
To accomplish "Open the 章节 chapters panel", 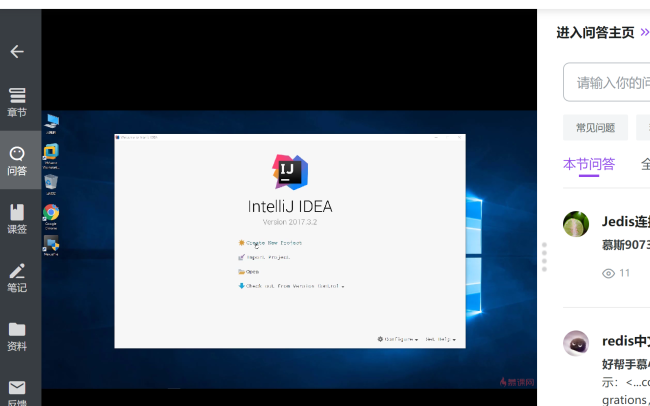I will [17, 102].
